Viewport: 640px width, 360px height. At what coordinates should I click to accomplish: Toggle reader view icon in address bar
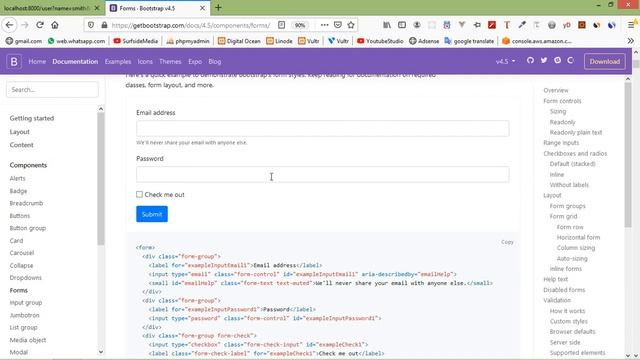coord(281,25)
